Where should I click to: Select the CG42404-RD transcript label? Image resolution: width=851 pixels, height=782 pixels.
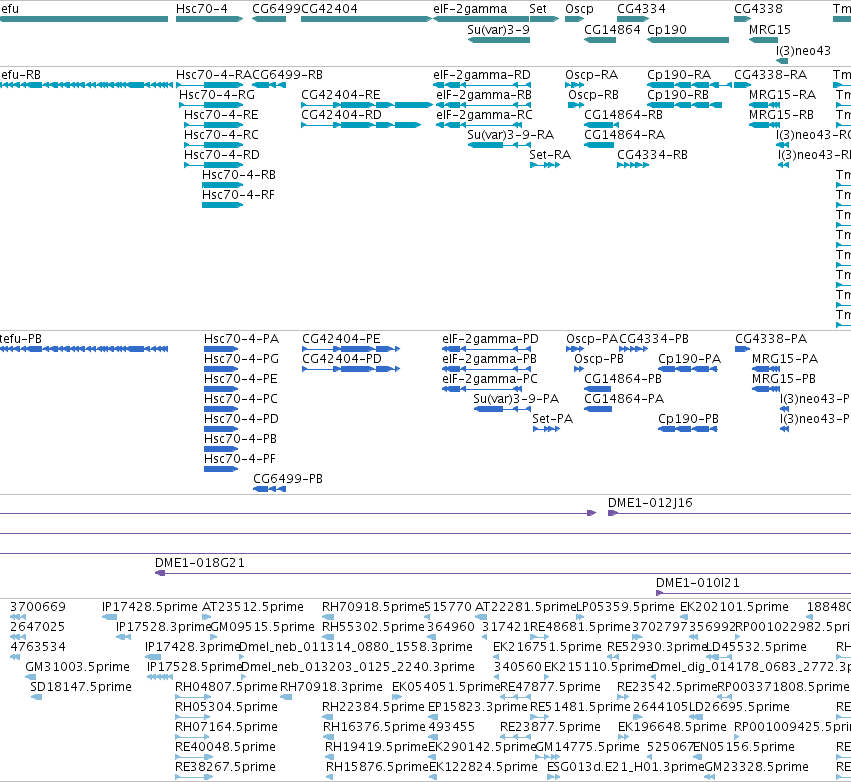point(341,115)
